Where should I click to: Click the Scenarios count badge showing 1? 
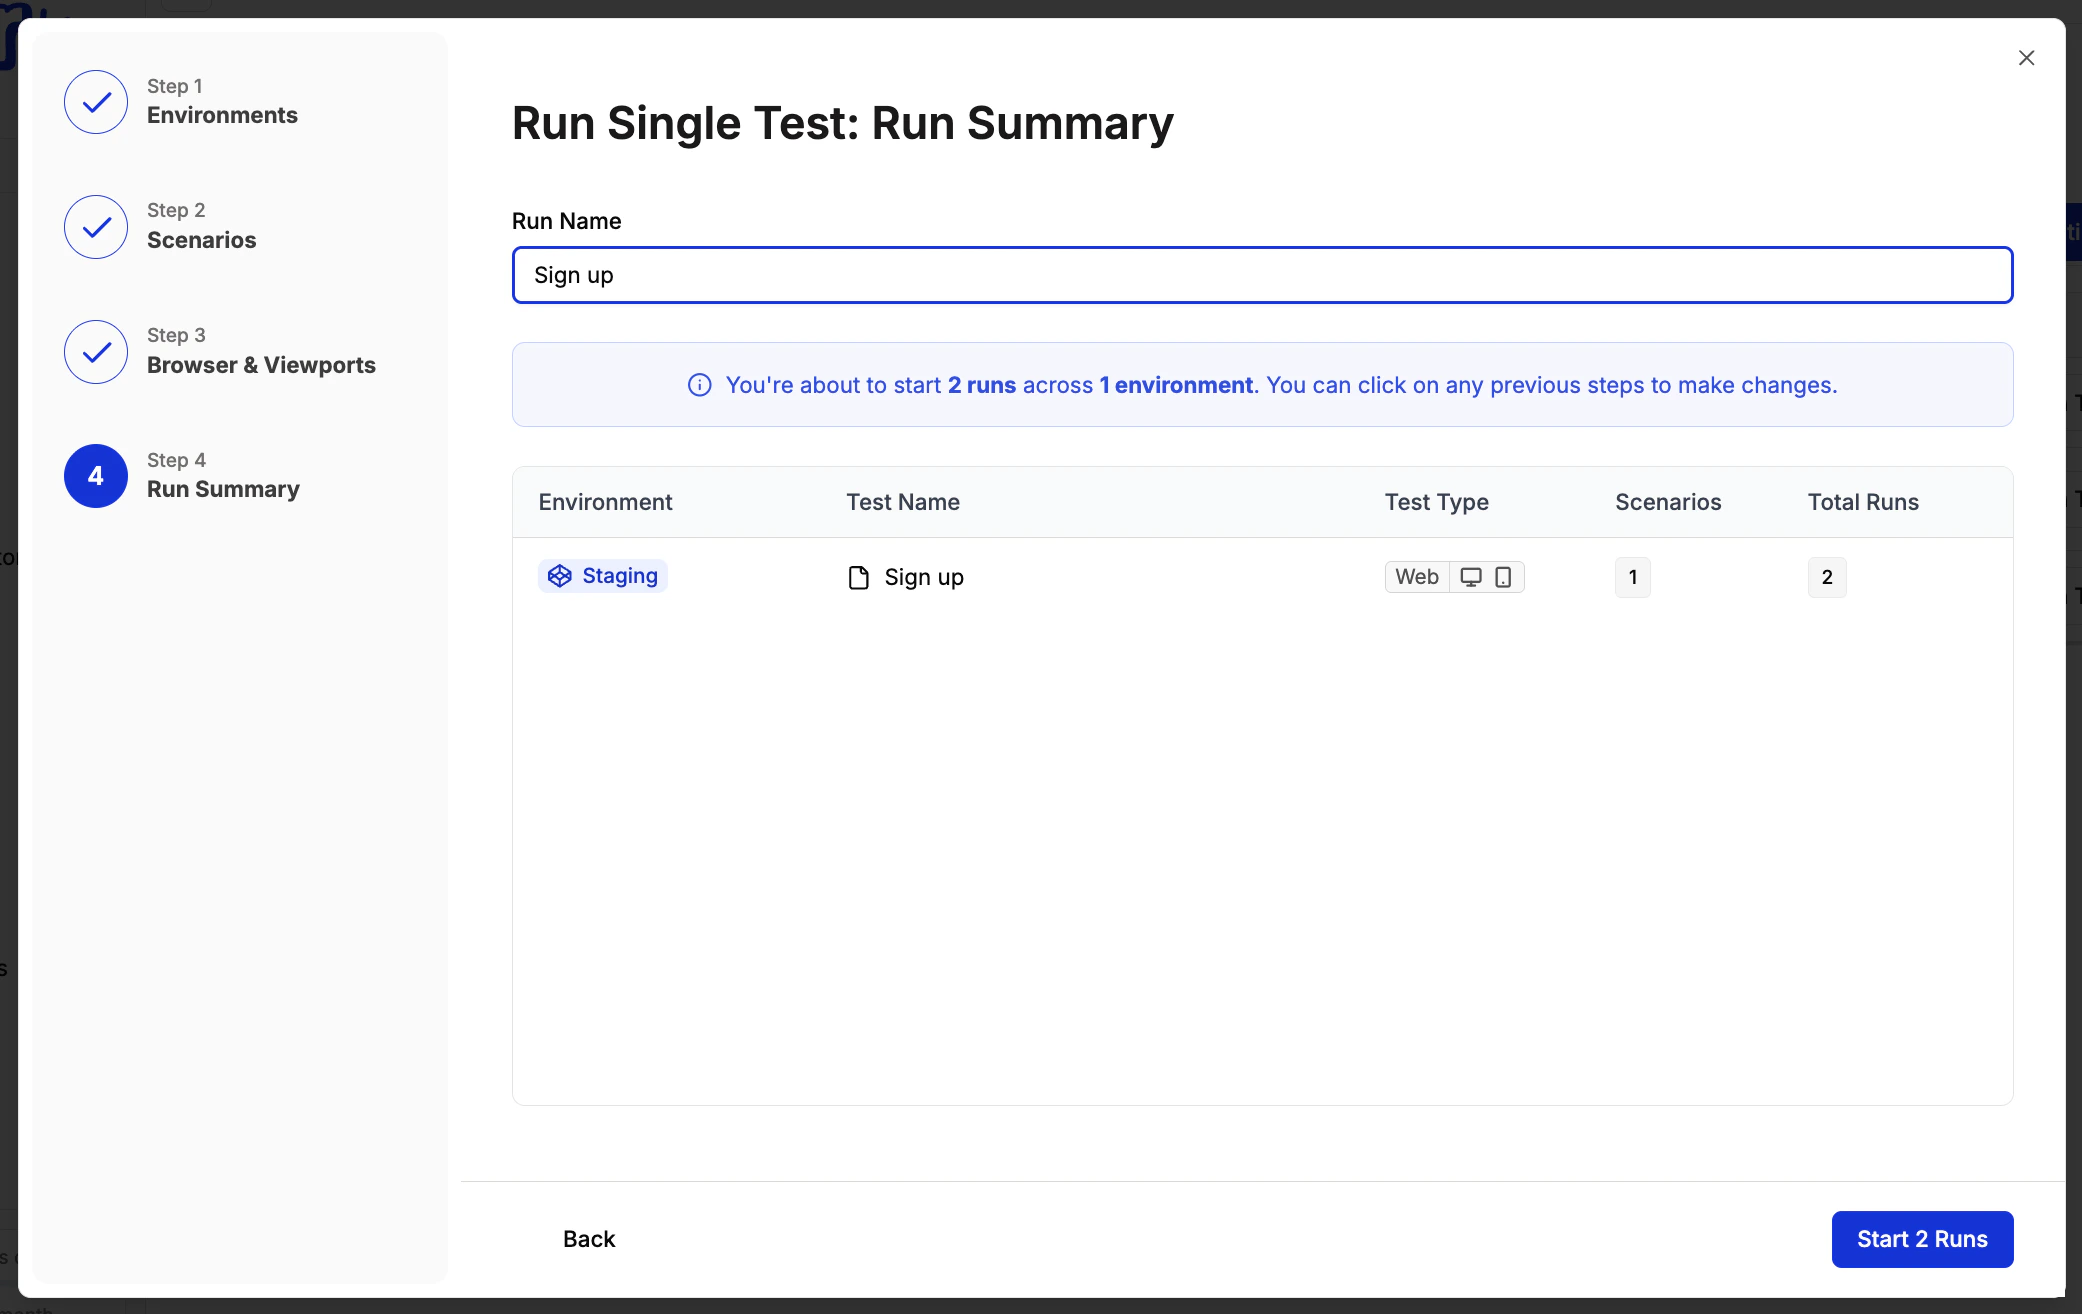(1632, 577)
